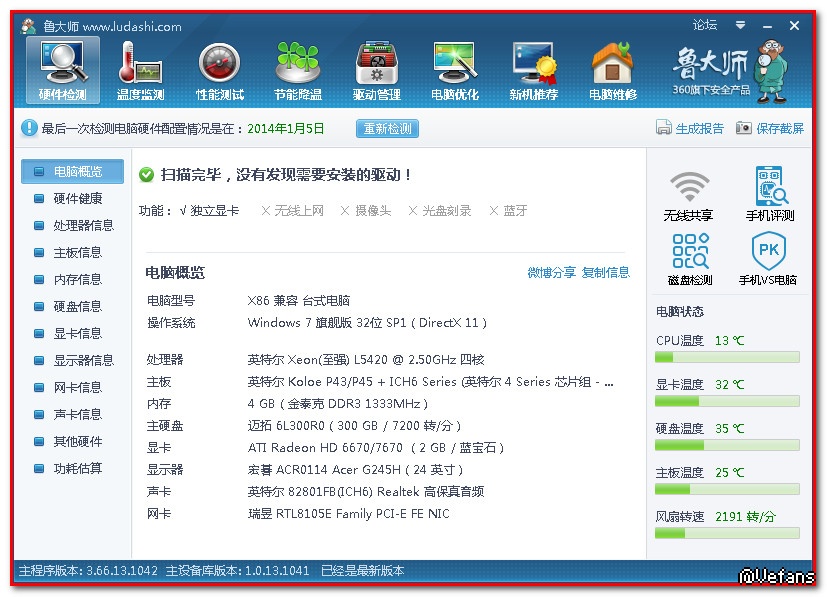Open the 电脑维修 computer repair section
Screen dimensions: 827x597
tap(613, 70)
